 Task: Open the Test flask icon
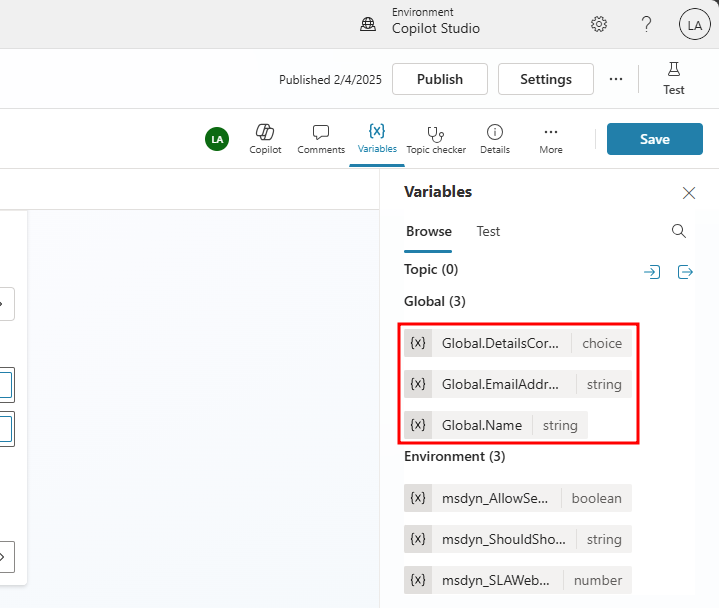674,78
